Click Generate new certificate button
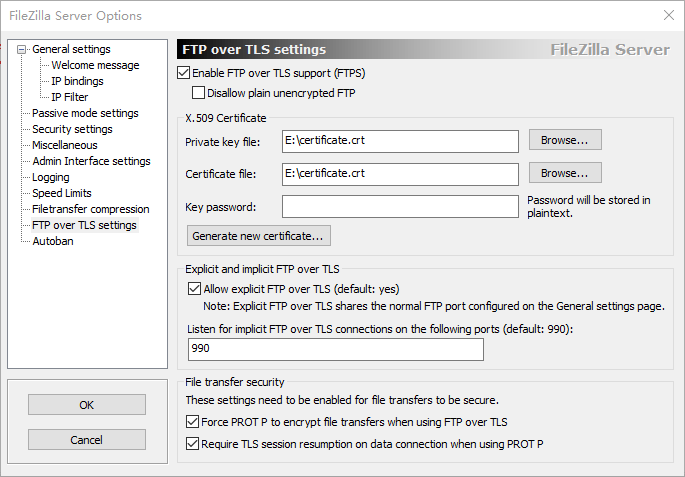 [x=259, y=236]
